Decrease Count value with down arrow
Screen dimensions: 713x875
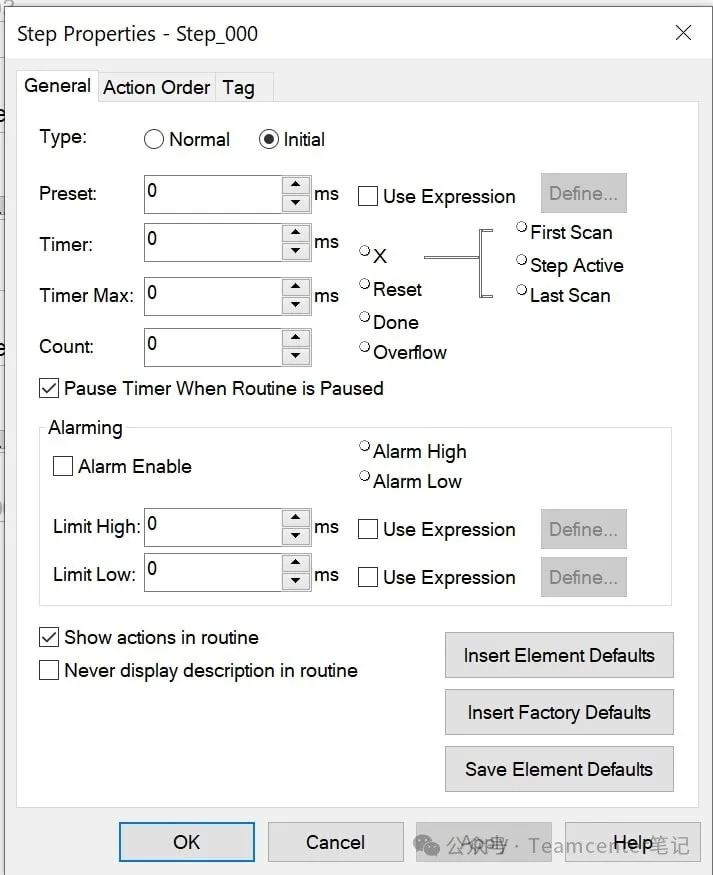pyautogui.click(x=296, y=356)
